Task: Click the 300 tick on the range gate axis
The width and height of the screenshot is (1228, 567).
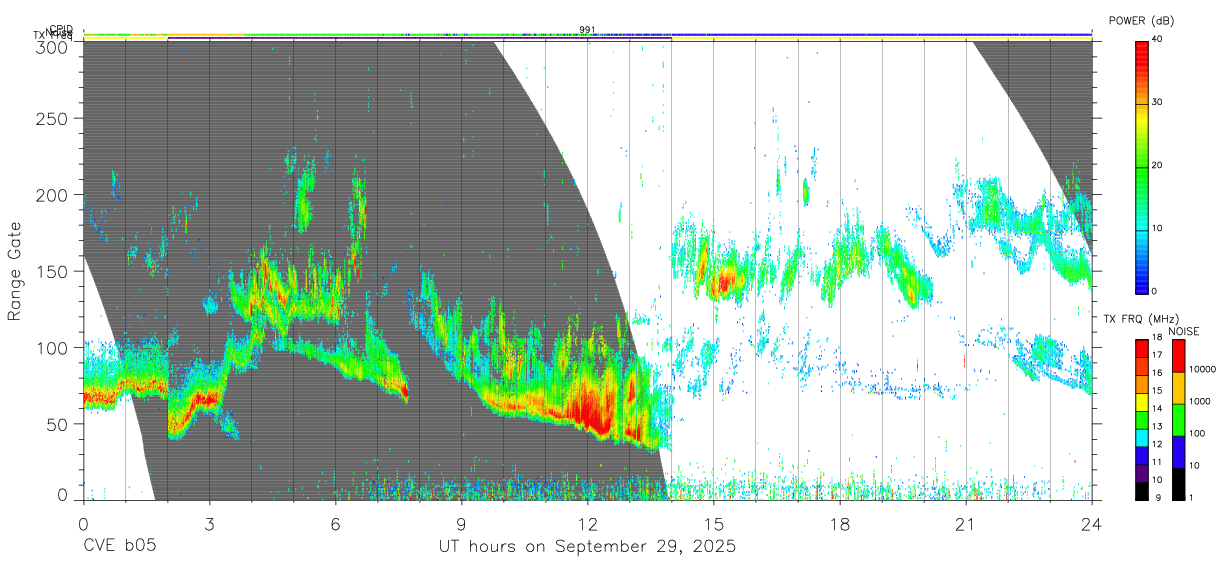Action: [x=54, y=46]
